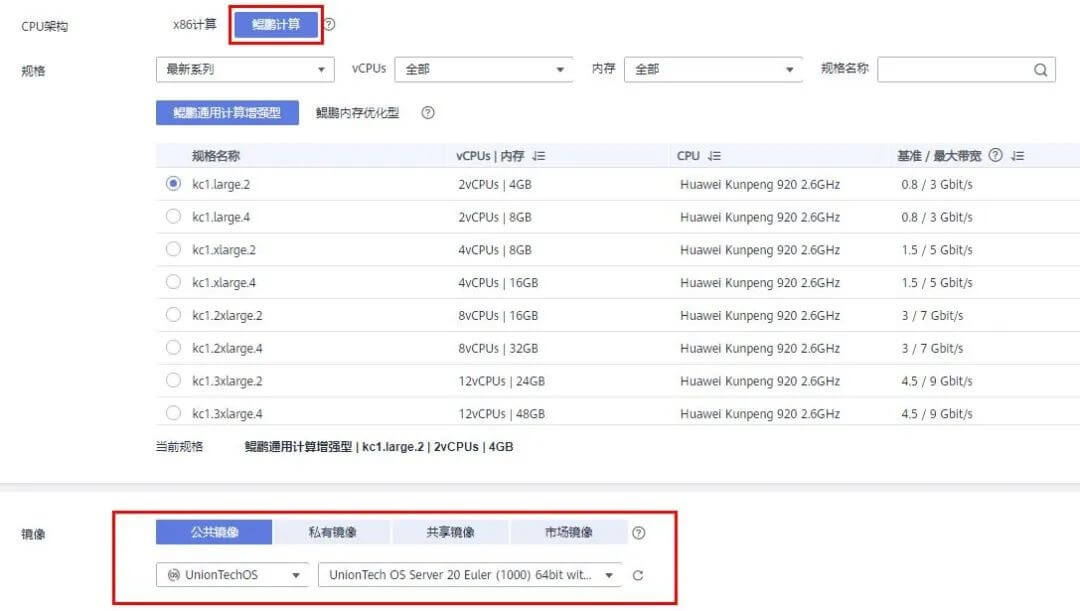Select 鲲鹏通用计算增强型 type tab
Viewport: 1080px width, 611px height.
227,113
